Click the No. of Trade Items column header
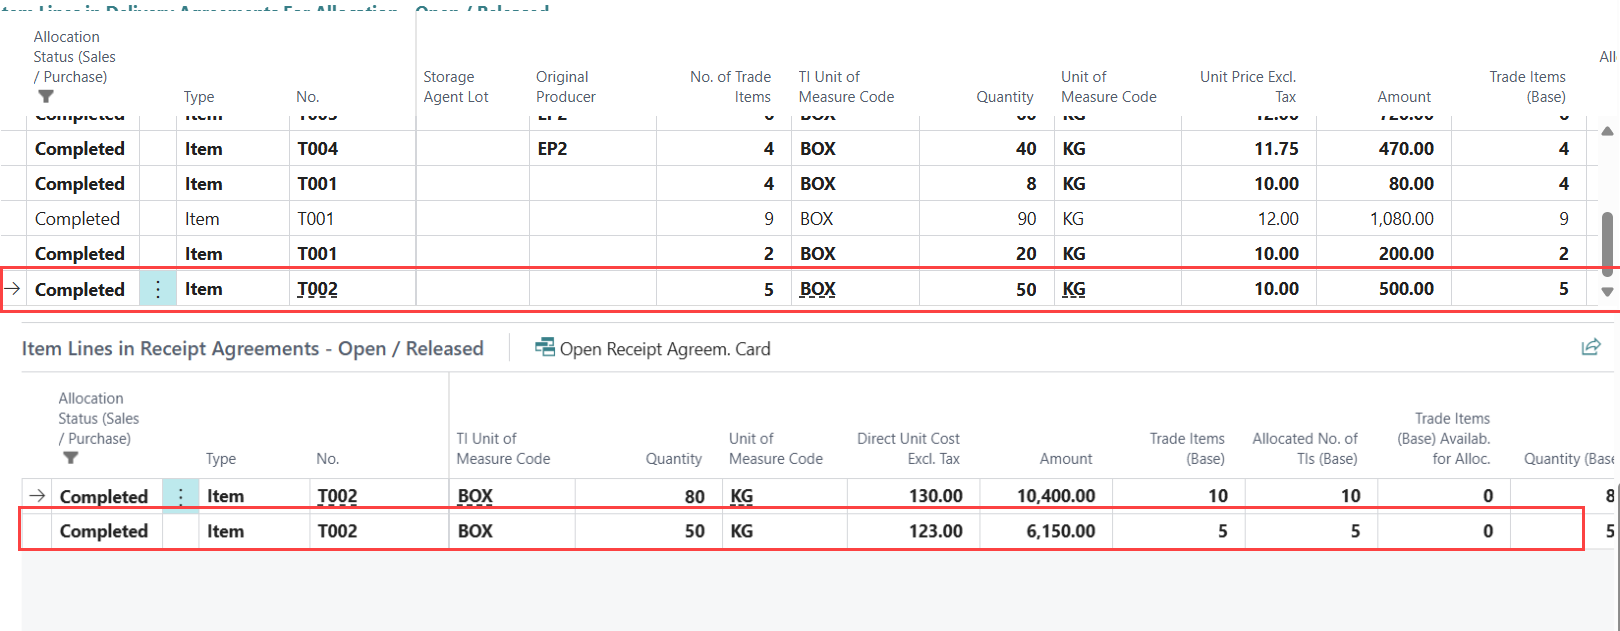1620x631 pixels. (x=730, y=87)
